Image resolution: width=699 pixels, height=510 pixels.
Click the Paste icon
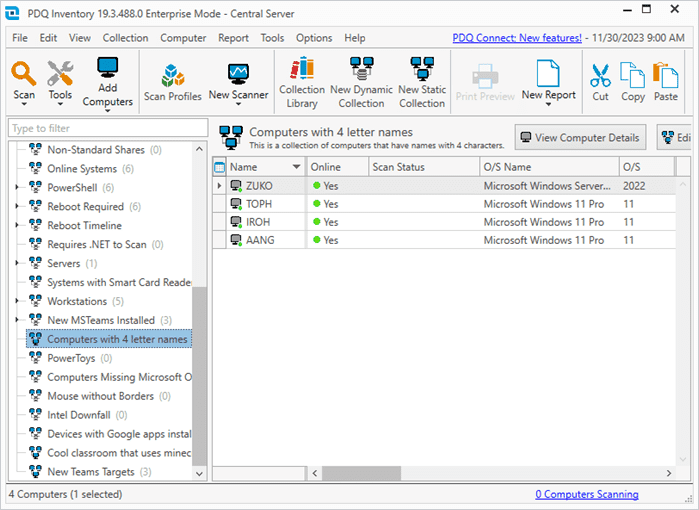click(666, 75)
